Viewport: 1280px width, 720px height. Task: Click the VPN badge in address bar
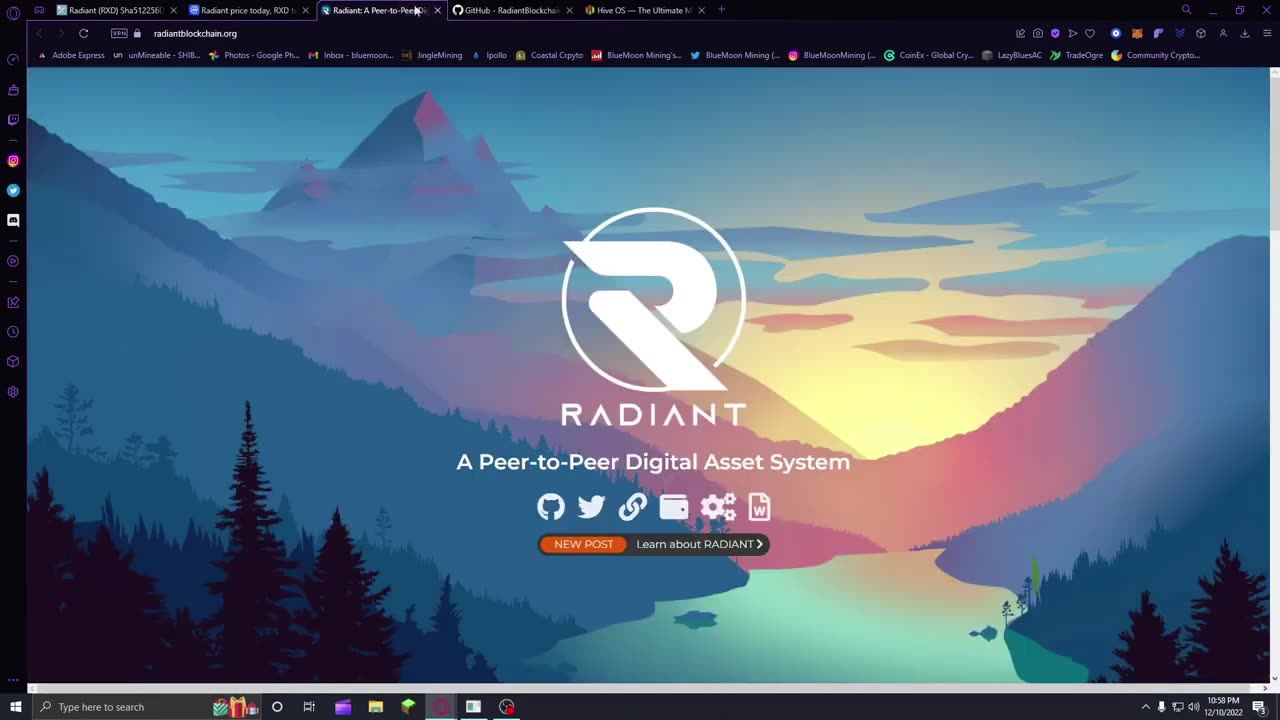(119, 33)
